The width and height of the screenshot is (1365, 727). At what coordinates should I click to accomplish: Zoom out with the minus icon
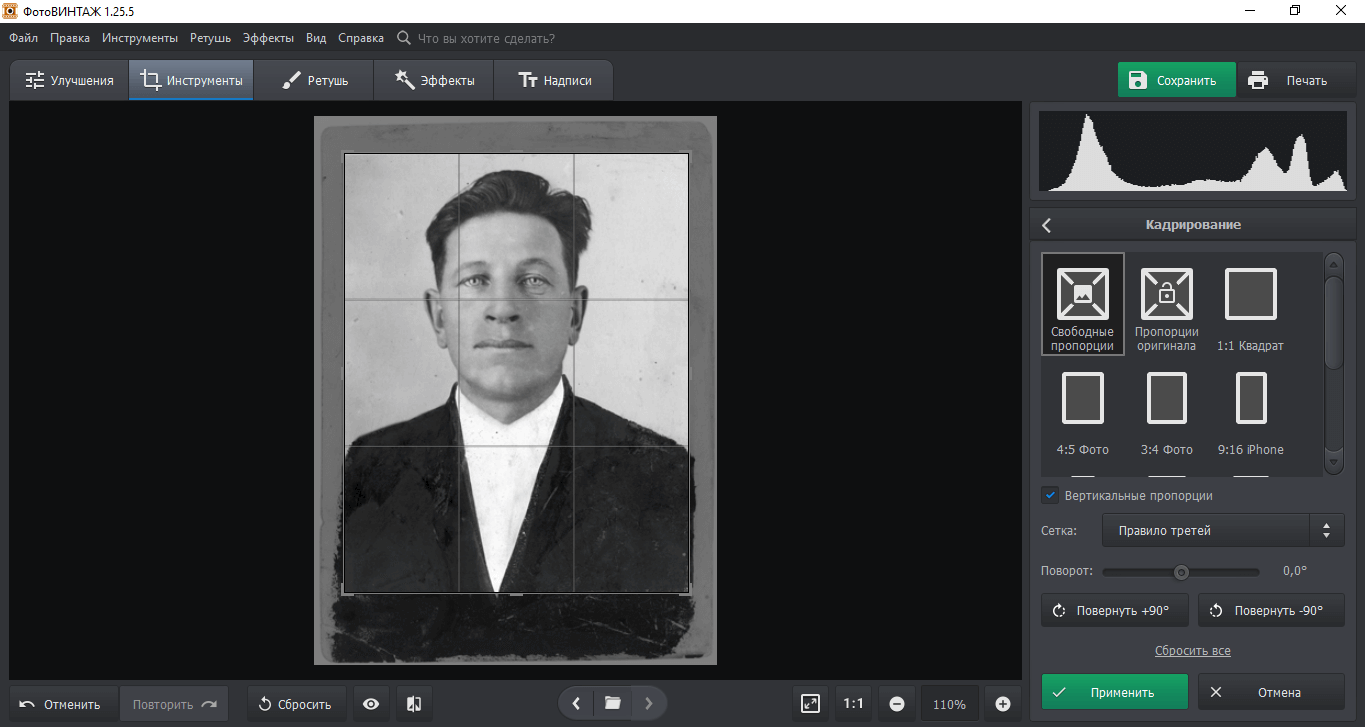pos(897,704)
